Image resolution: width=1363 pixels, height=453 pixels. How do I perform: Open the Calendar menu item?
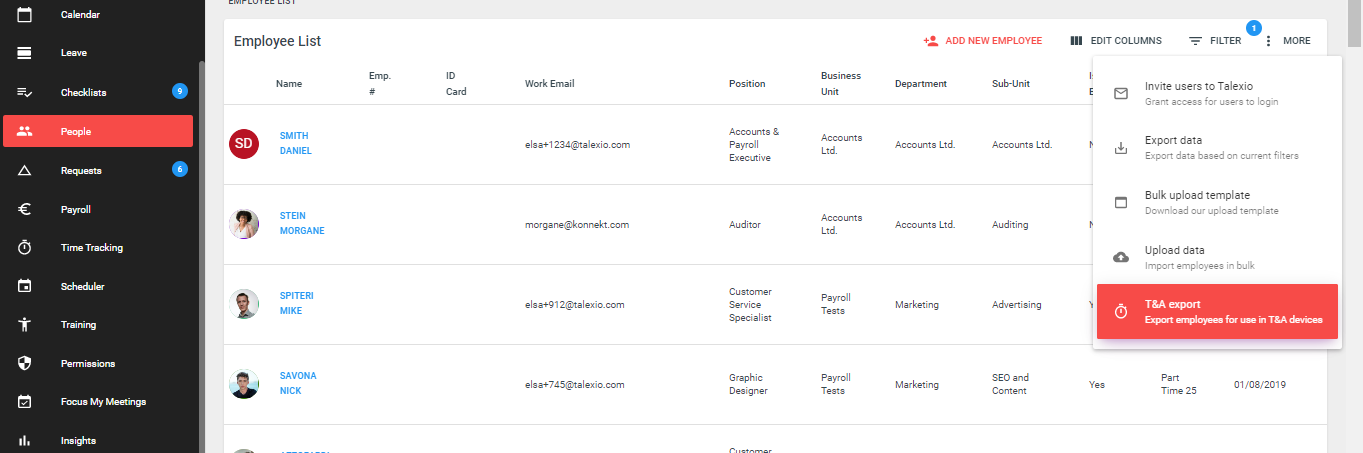point(100,15)
